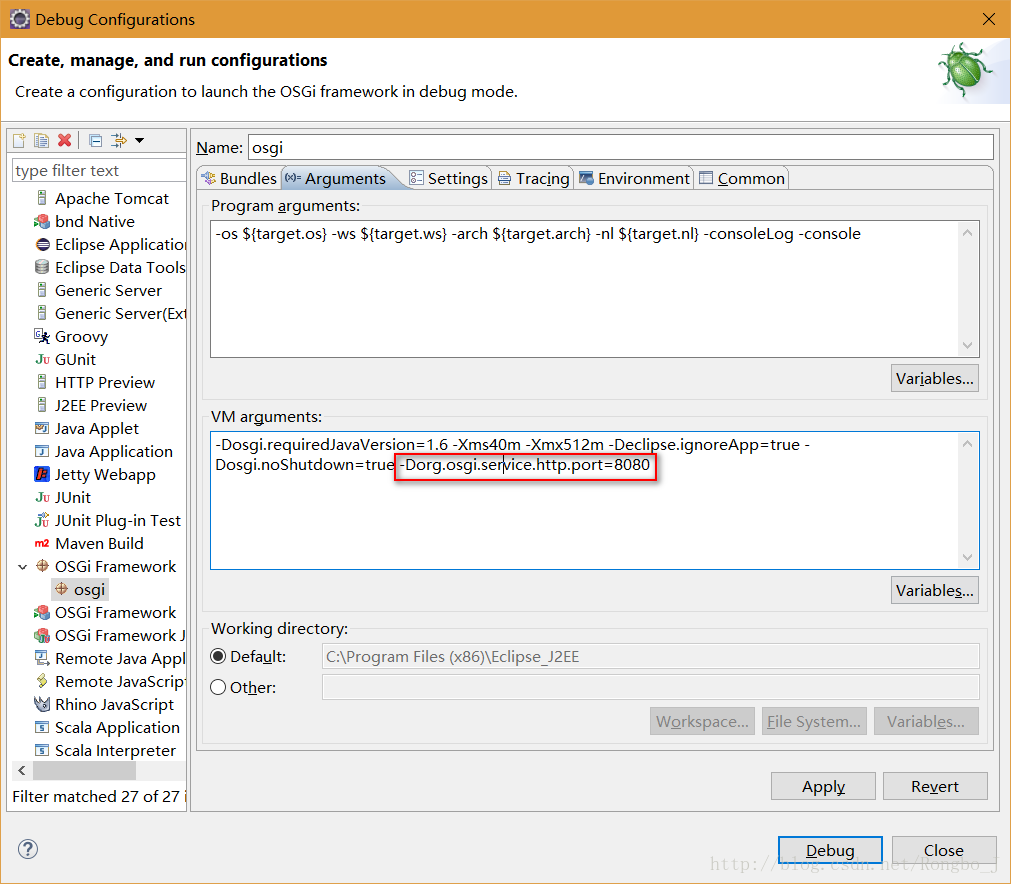Switch to the Settings tab

449,179
